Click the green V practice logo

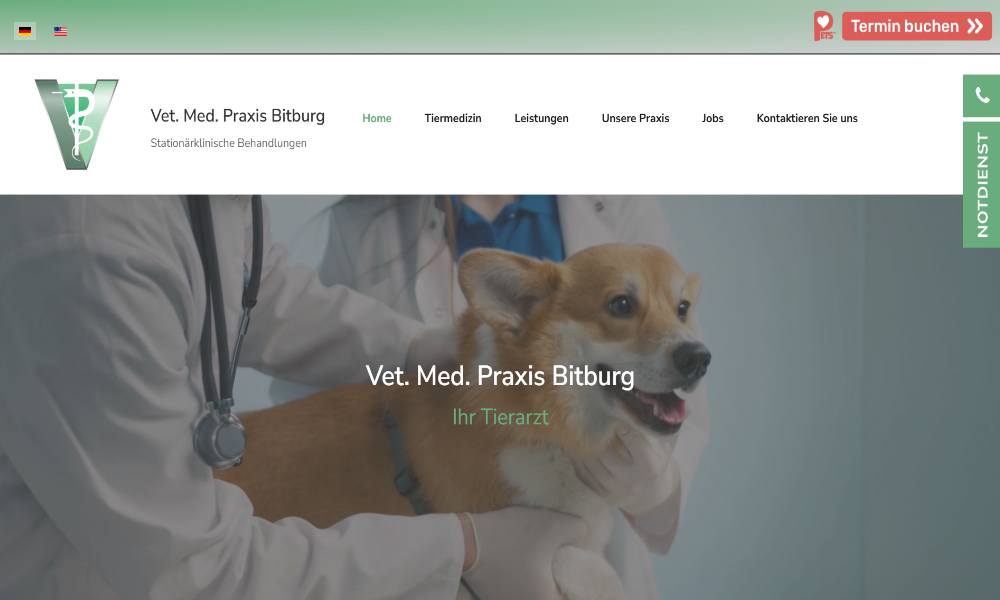point(77,124)
